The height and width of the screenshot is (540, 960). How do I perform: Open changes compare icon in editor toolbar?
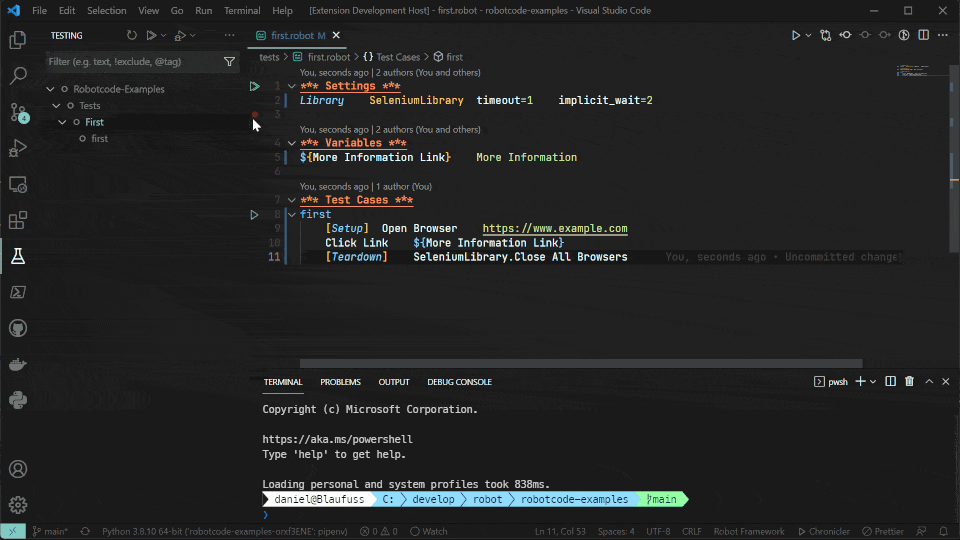(825, 36)
